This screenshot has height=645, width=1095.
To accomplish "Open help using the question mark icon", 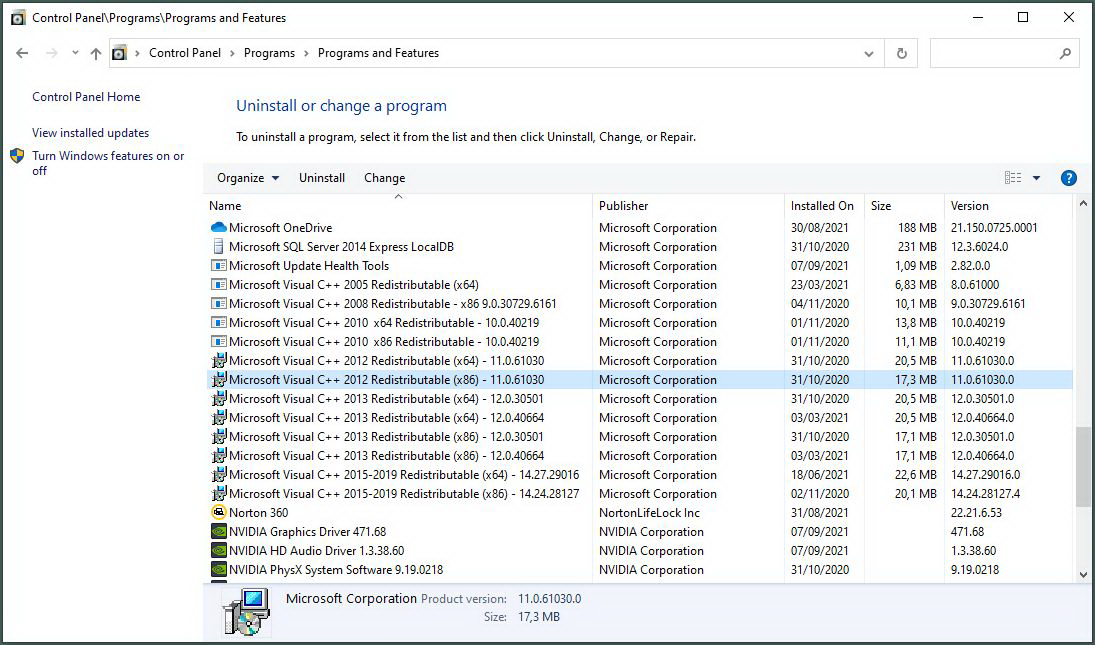I will click(1068, 177).
